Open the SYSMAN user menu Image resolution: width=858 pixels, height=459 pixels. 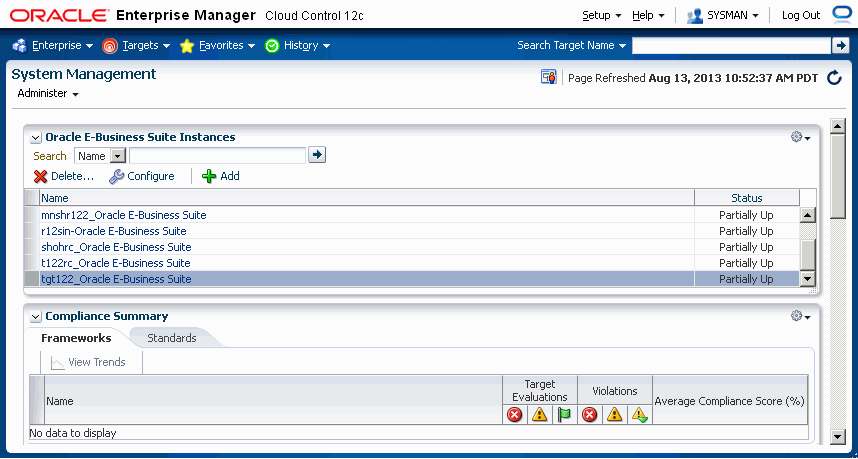tap(722, 15)
